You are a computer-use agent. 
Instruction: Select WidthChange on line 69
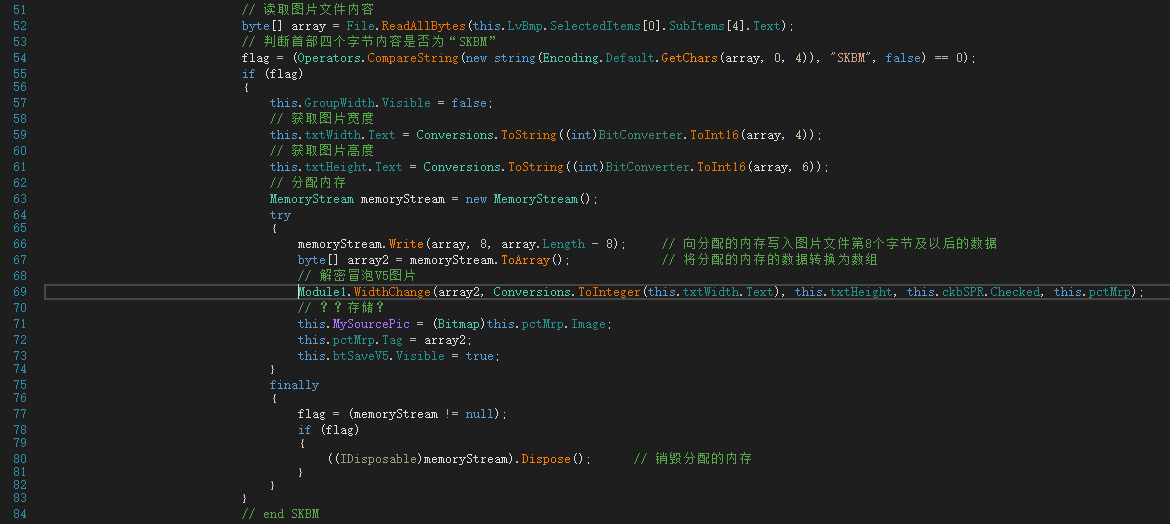point(392,292)
